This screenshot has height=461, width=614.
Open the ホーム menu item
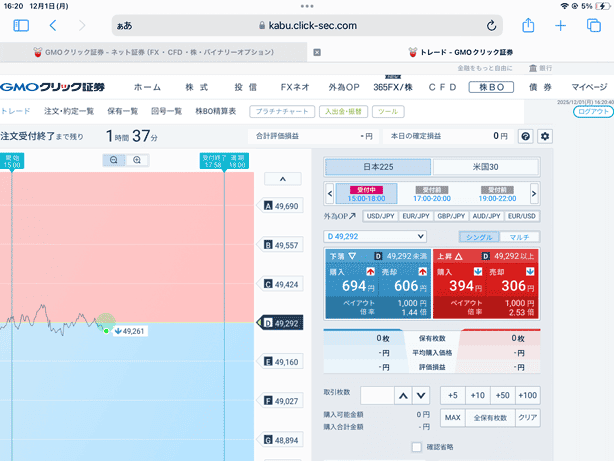click(148, 87)
